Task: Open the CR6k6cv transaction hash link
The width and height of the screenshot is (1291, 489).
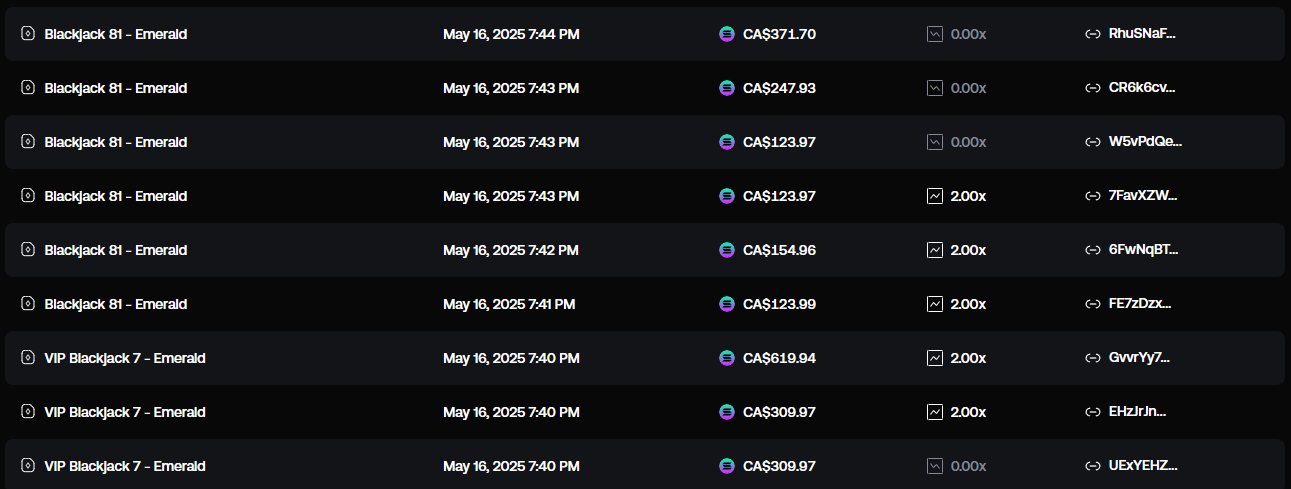Action: tap(1142, 88)
